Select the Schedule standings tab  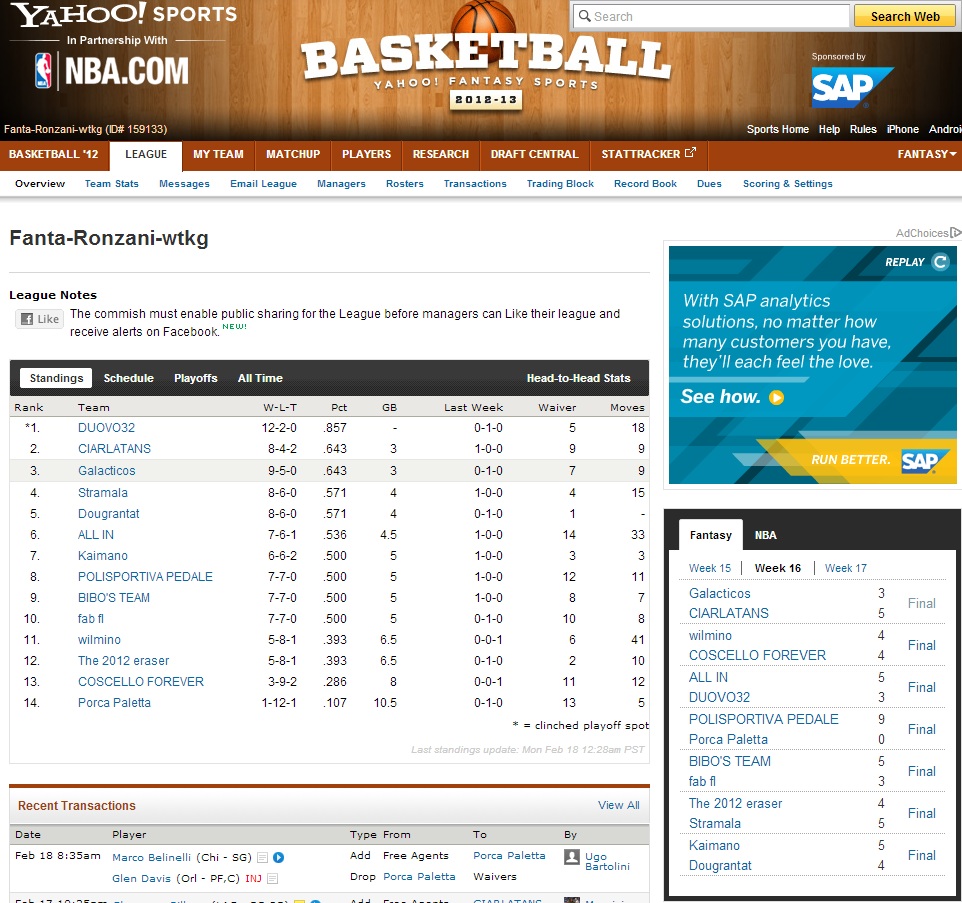[129, 378]
